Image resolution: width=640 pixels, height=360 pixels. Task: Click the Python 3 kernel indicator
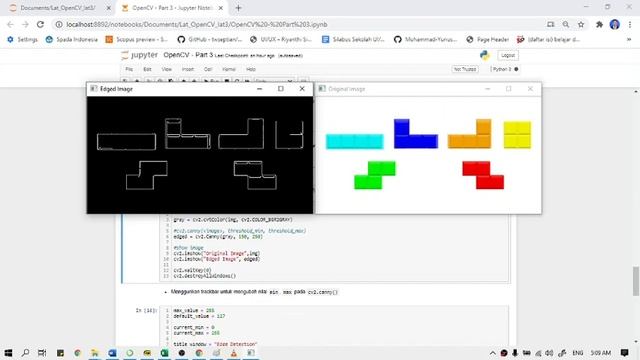click(504, 69)
